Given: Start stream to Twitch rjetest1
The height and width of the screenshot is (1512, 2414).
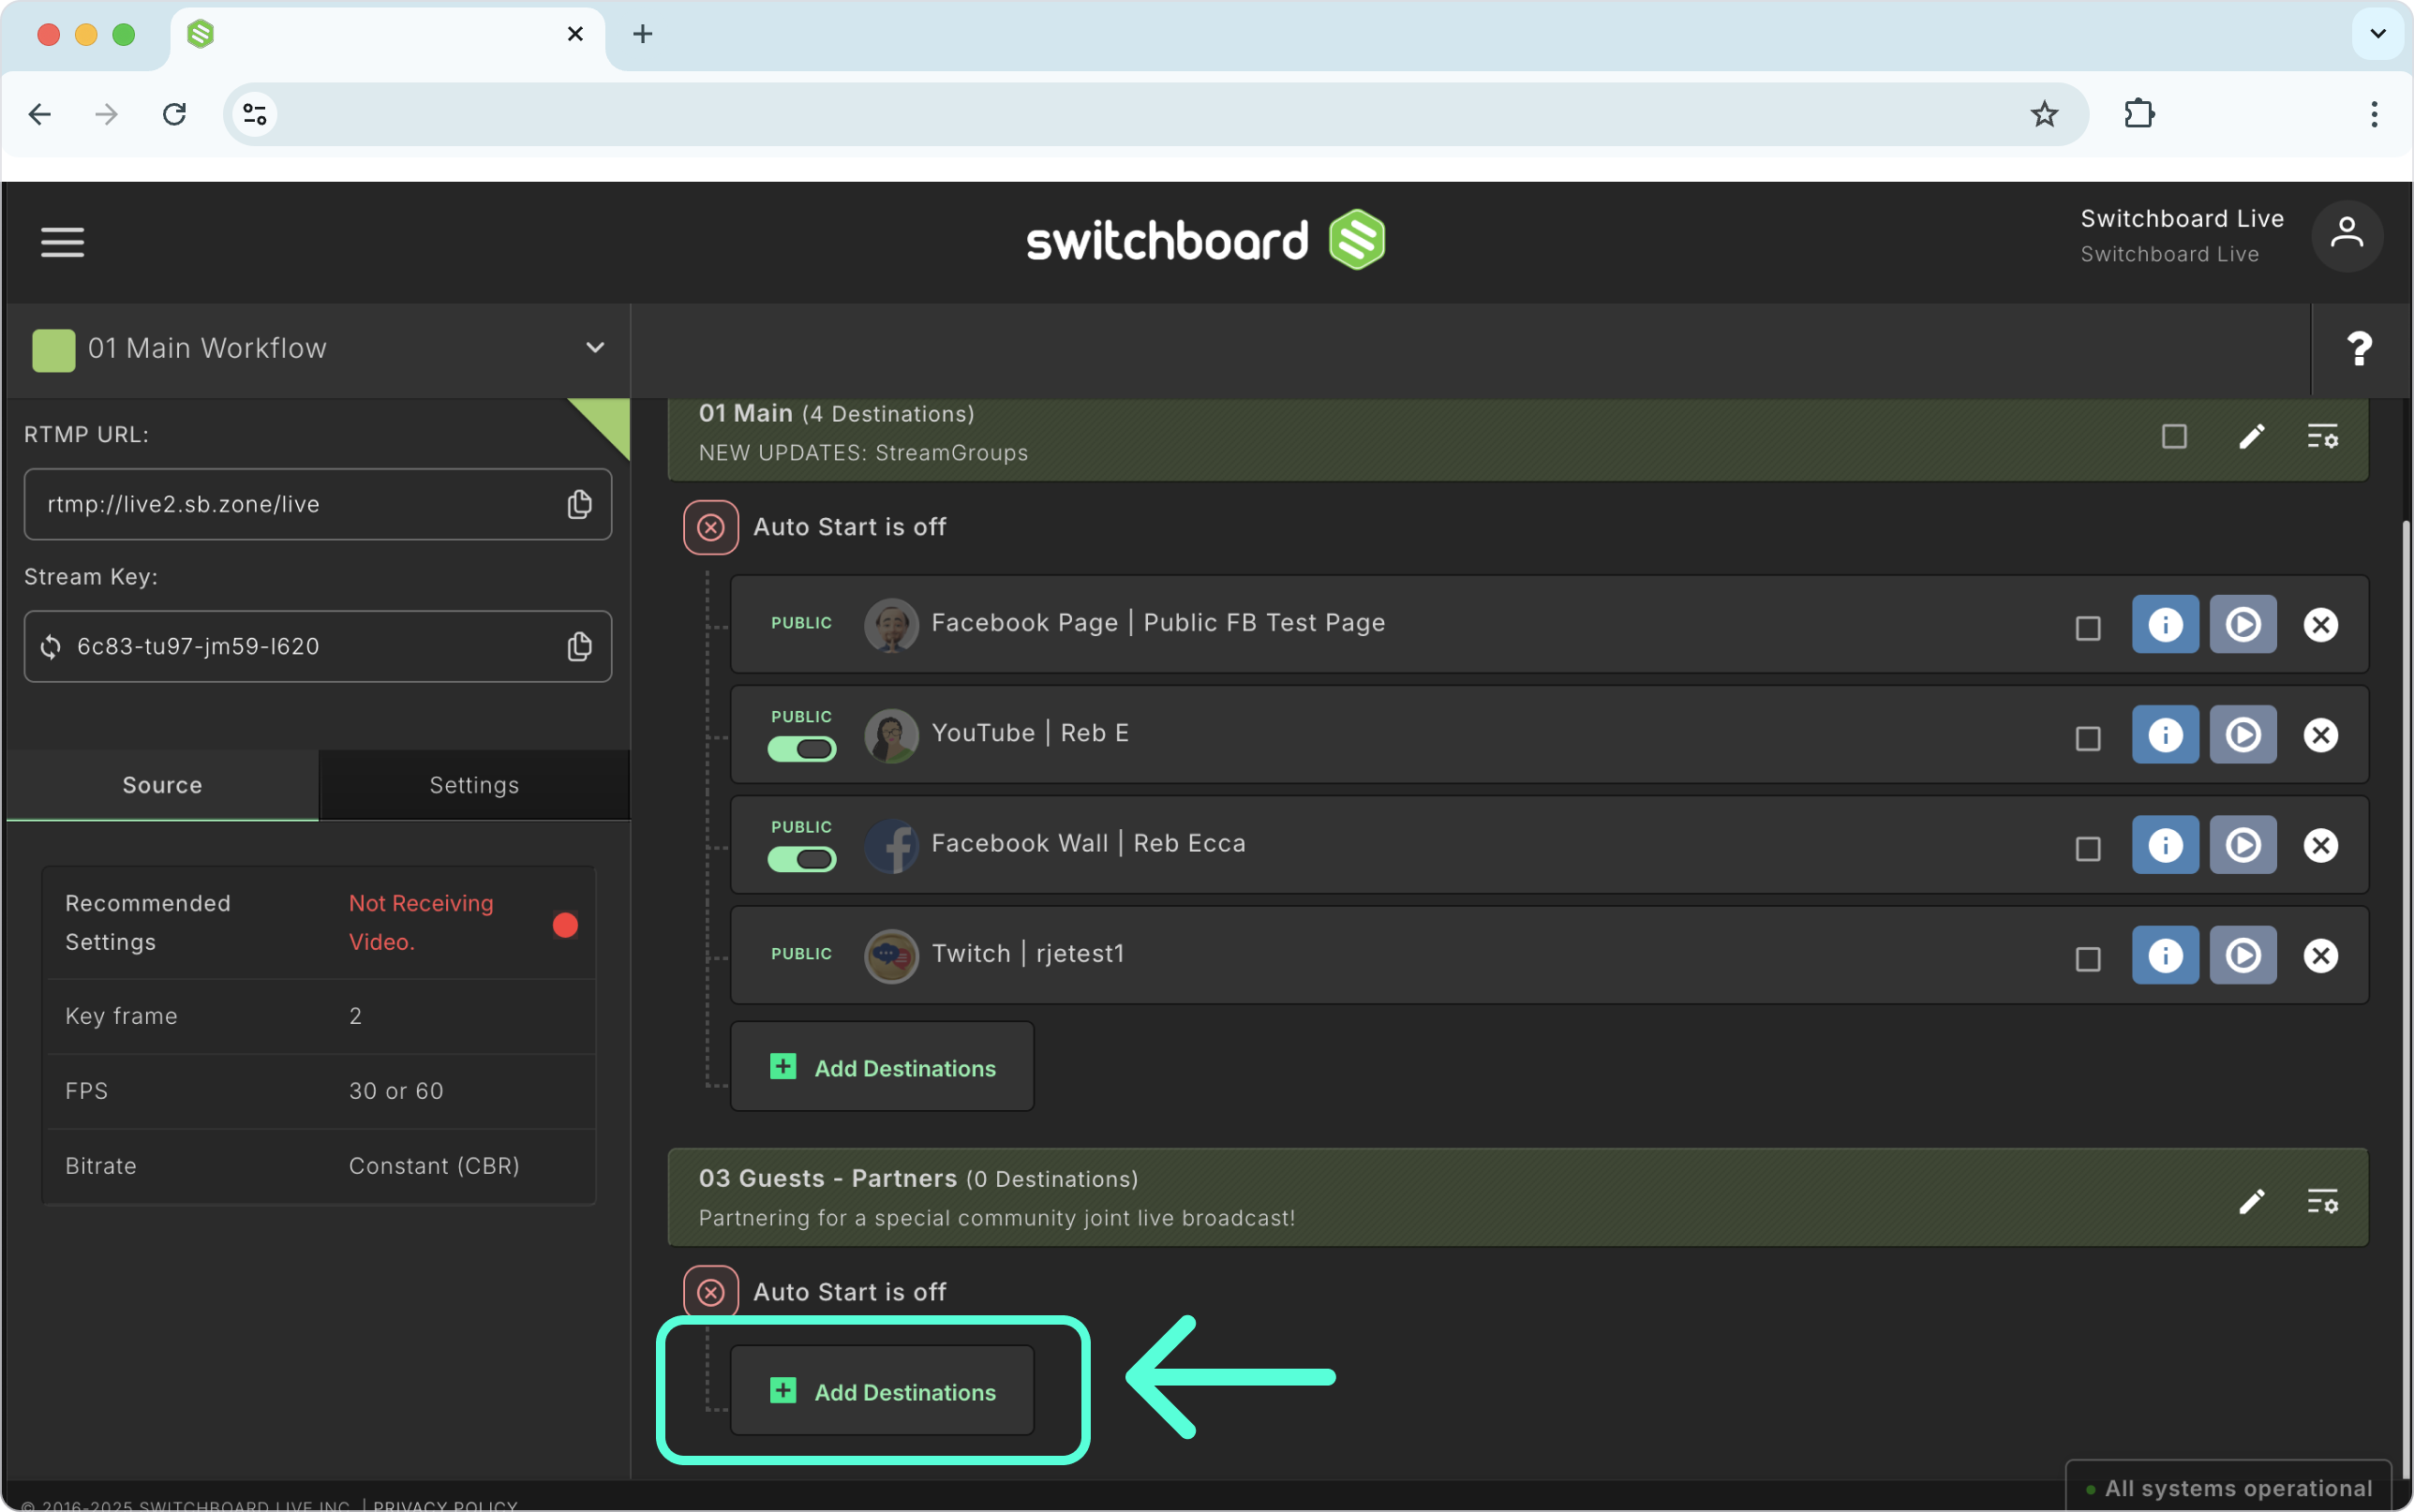Looking at the screenshot, I should click(2243, 955).
